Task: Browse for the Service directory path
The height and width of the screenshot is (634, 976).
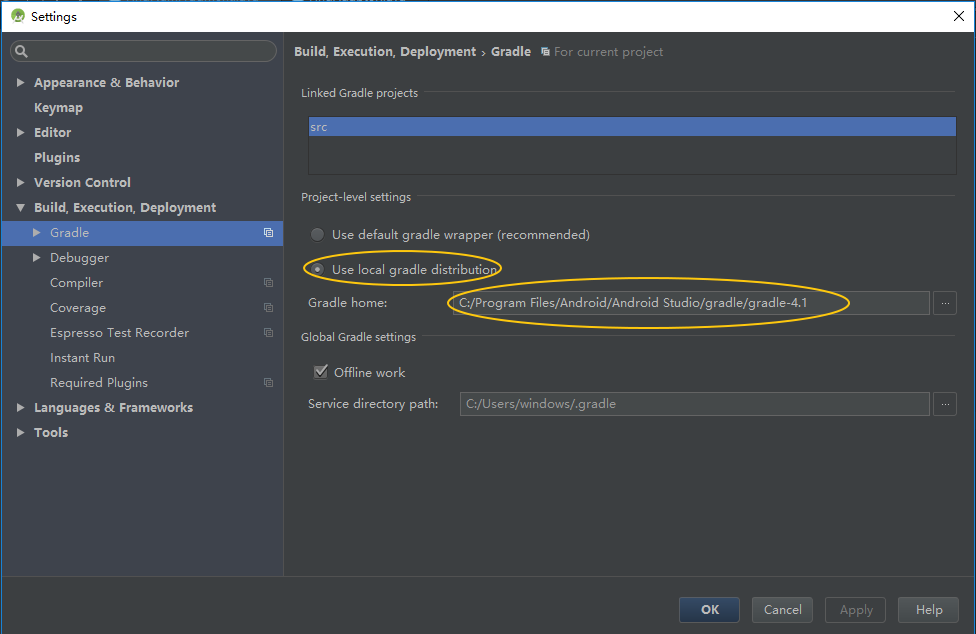Action: coord(945,404)
